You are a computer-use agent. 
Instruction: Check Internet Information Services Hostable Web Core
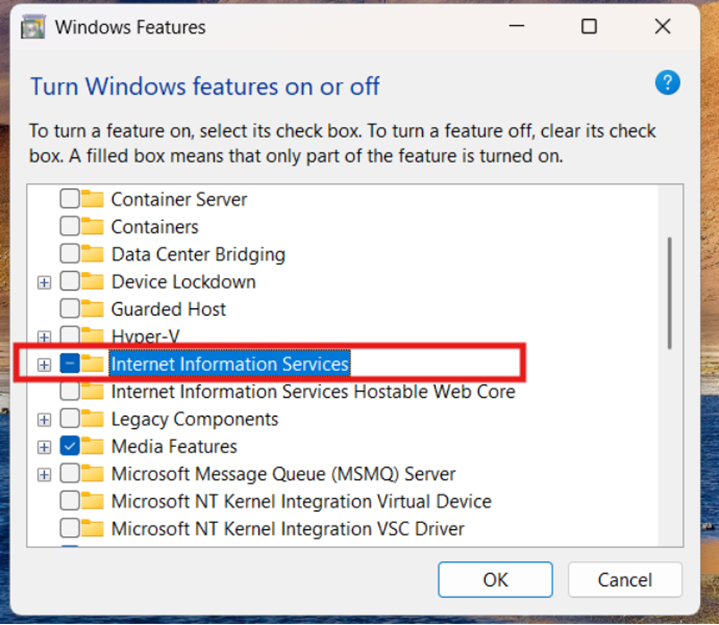pos(70,391)
